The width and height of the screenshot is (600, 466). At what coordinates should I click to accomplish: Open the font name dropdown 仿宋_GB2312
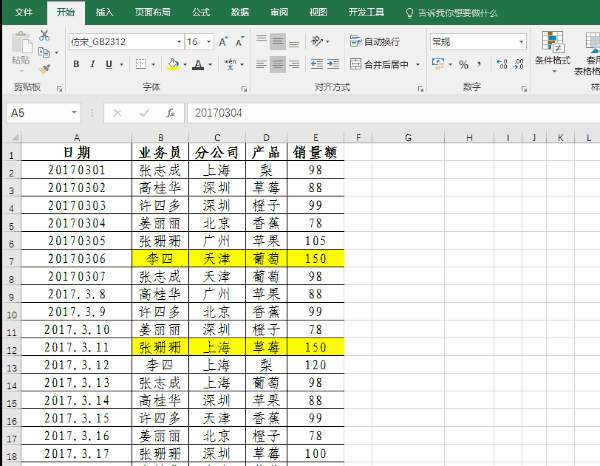[x=179, y=42]
